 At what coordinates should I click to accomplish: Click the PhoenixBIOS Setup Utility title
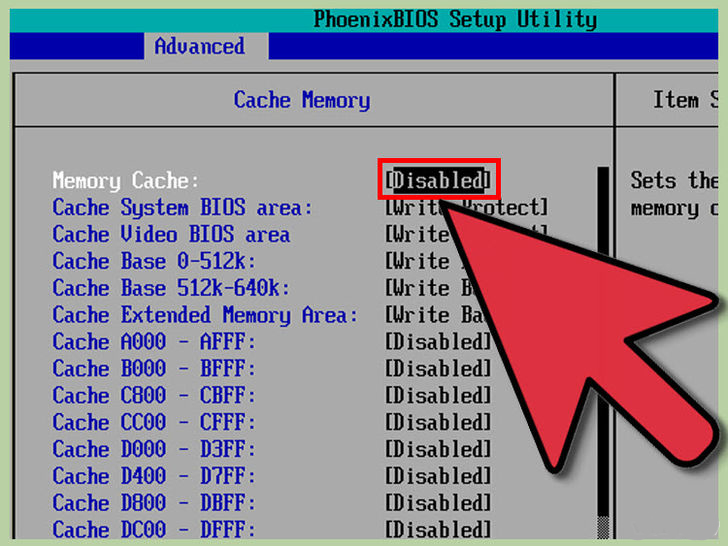[x=455, y=20]
